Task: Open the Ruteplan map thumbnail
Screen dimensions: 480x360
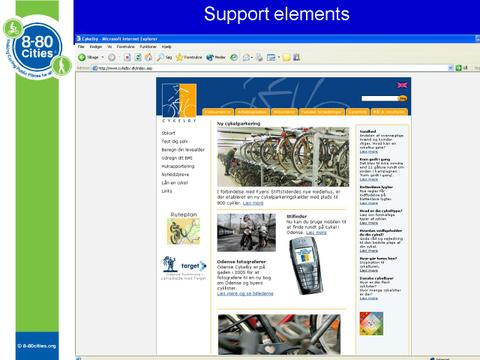Action: [x=183, y=231]
